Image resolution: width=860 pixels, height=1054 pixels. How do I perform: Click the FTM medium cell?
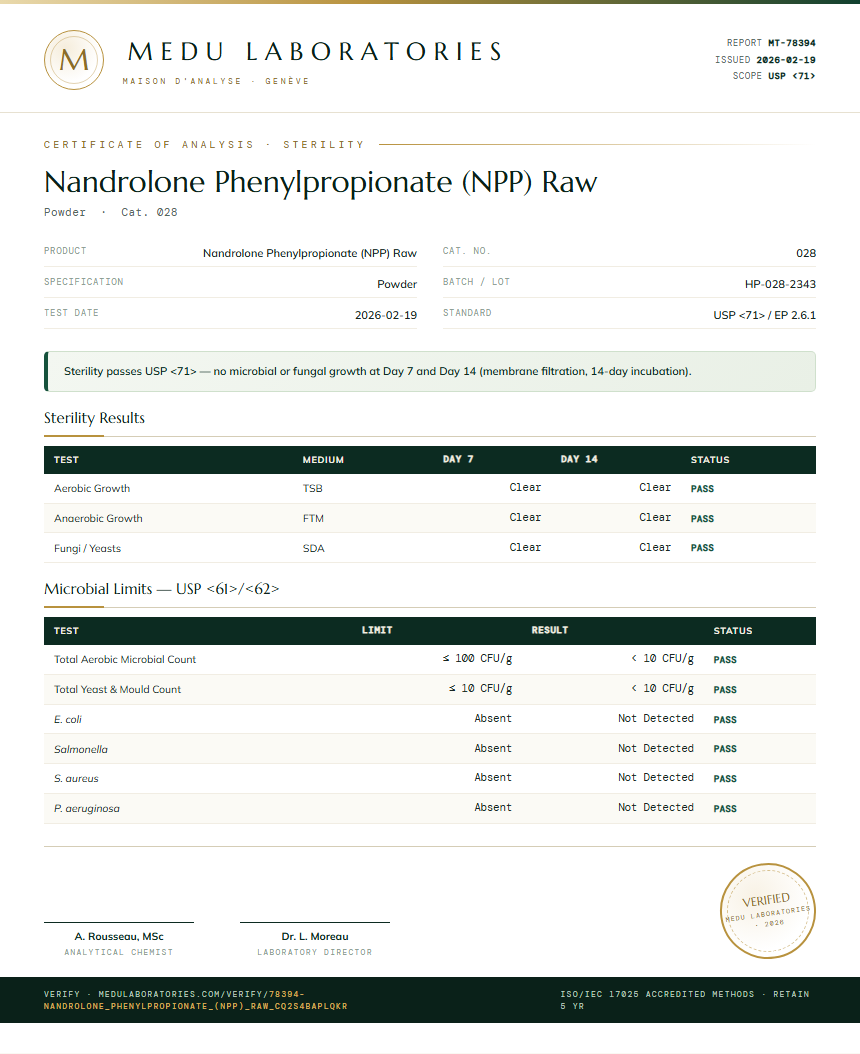(x=313, y=518)
